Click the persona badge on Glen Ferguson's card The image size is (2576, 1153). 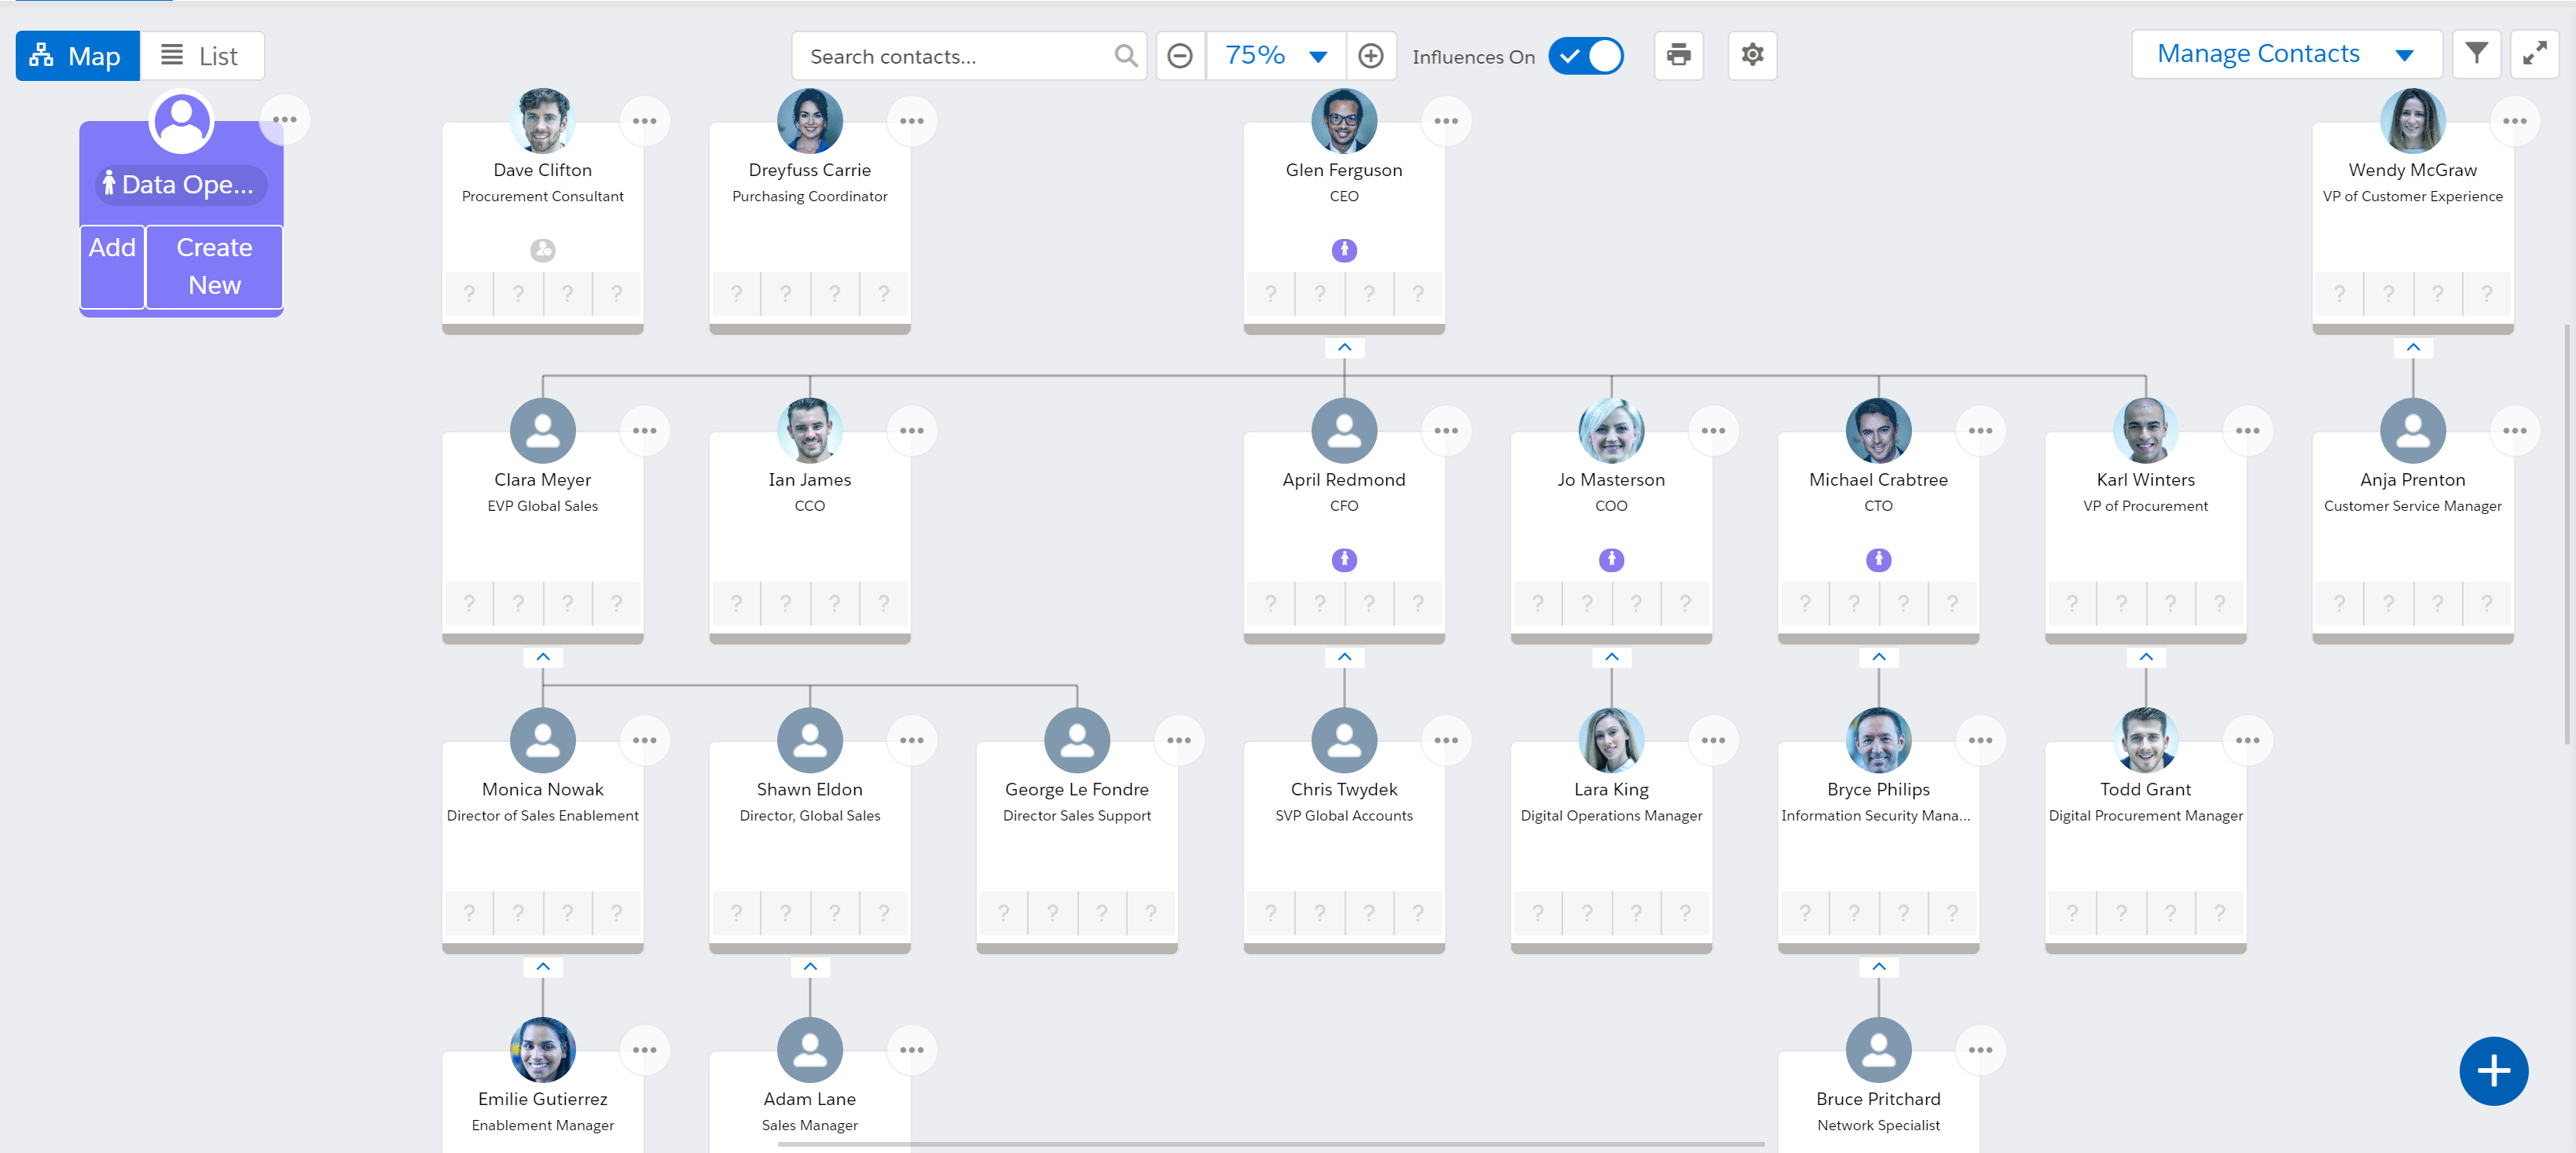[x=1344, y=250]
